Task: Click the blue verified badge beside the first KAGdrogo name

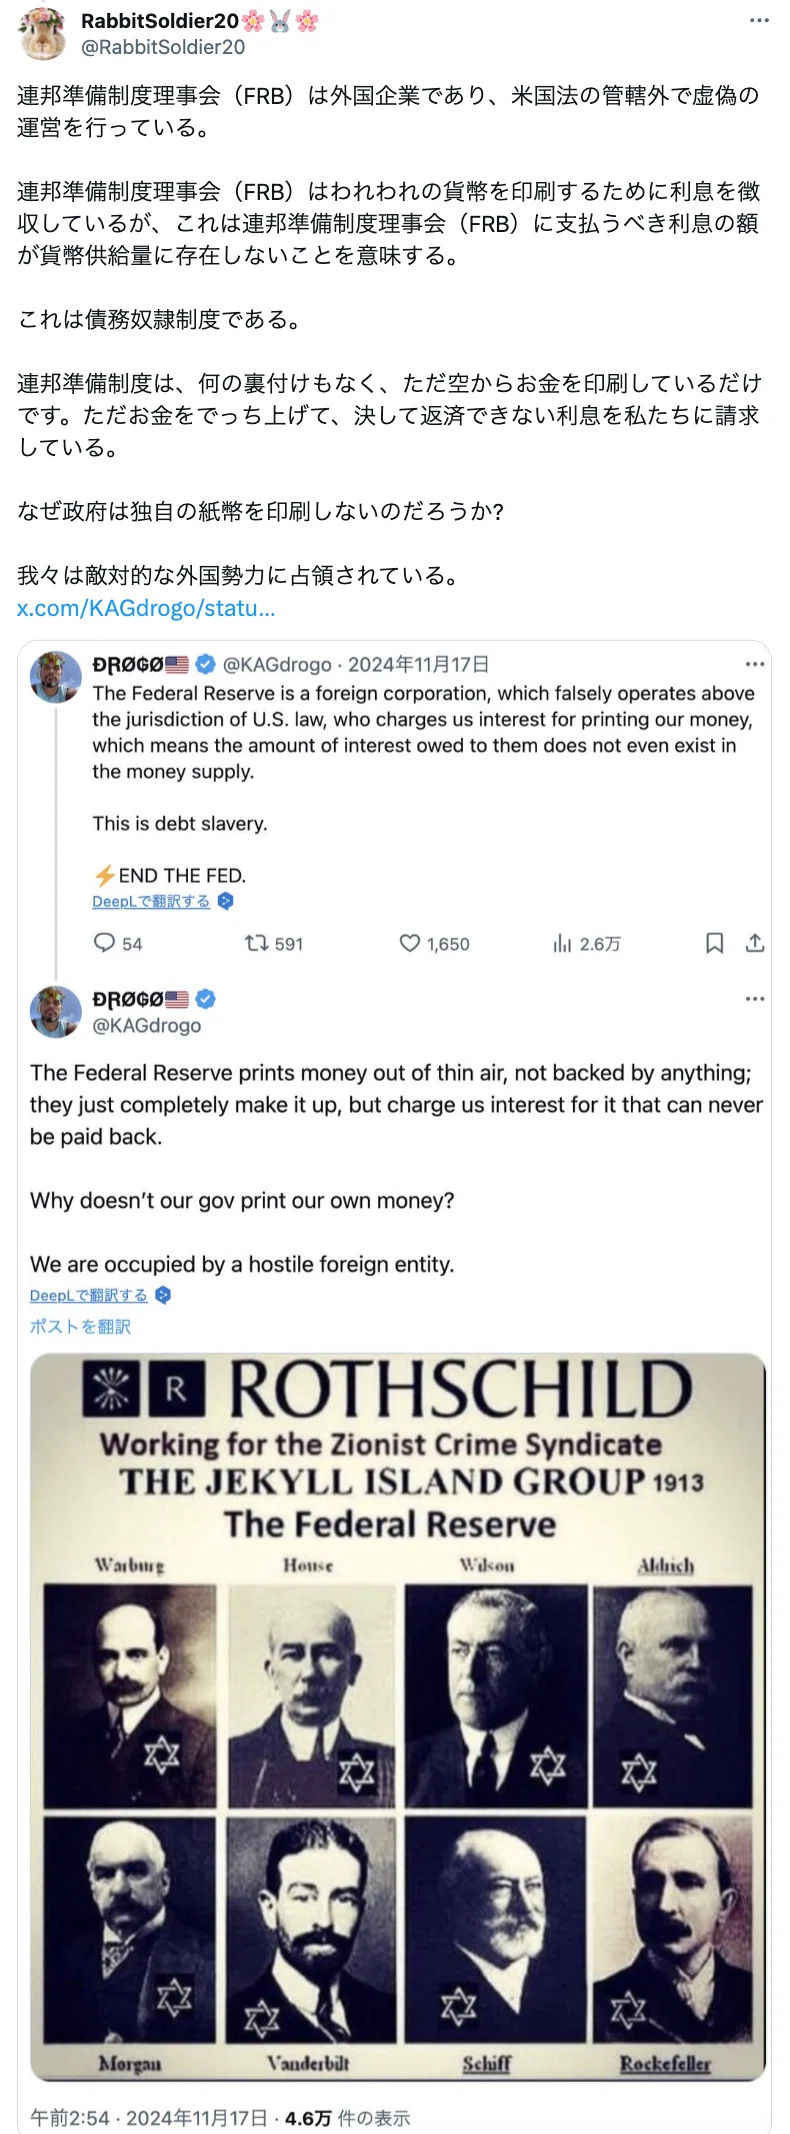Action: click(205, 664)
